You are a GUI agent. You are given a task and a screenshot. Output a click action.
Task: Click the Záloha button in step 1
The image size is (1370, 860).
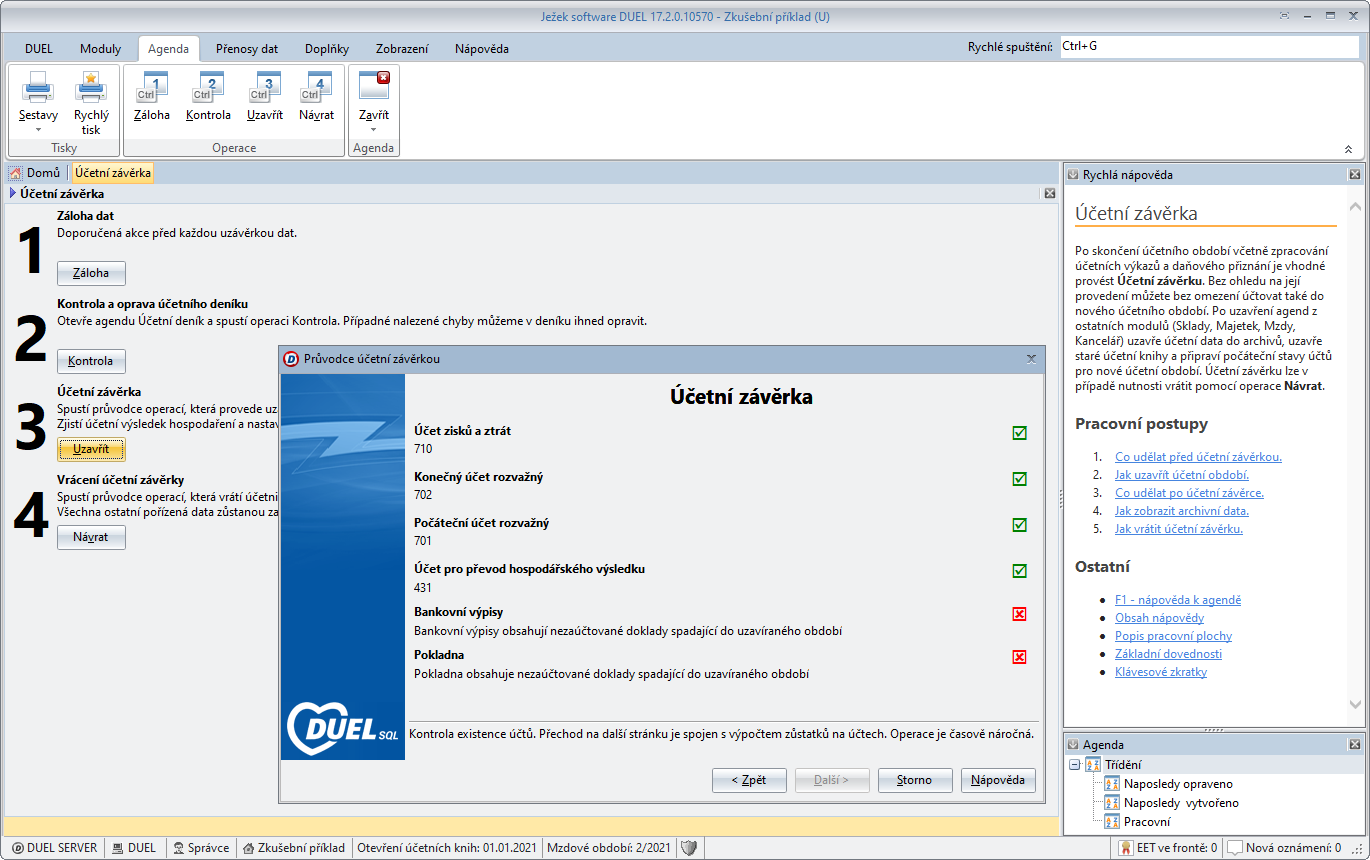(91, 273)
